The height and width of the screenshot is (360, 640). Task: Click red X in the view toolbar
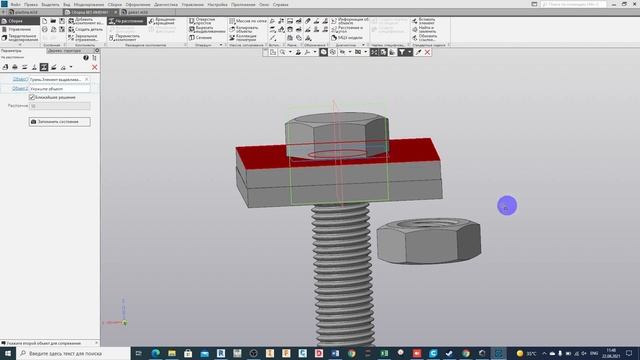(x=427, y=52)
